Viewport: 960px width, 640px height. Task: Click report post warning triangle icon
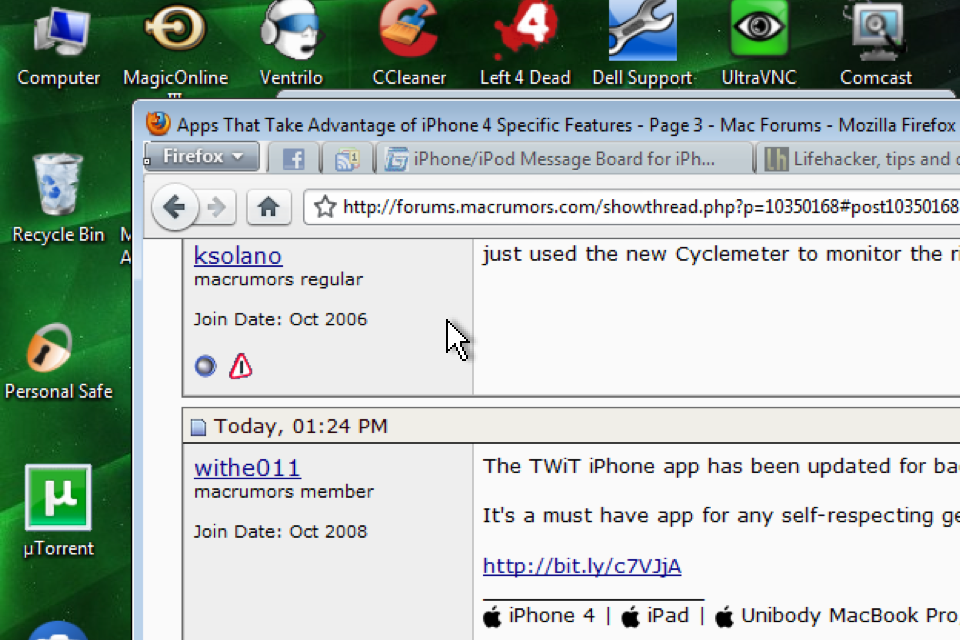pos(241,366)
